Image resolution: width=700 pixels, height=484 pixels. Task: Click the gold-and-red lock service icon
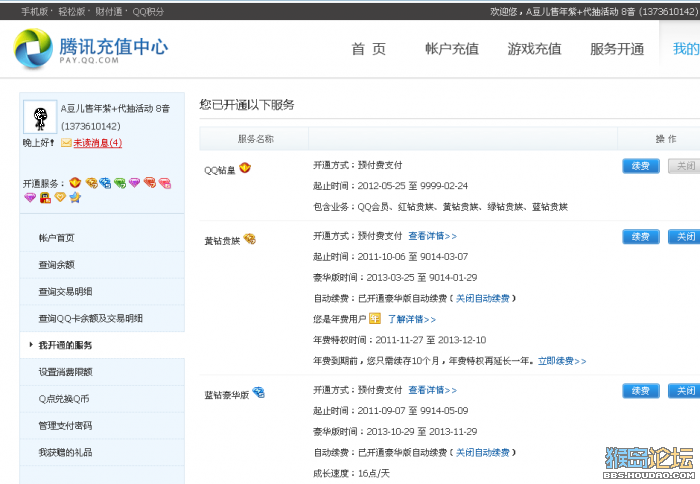click(45, 197)
